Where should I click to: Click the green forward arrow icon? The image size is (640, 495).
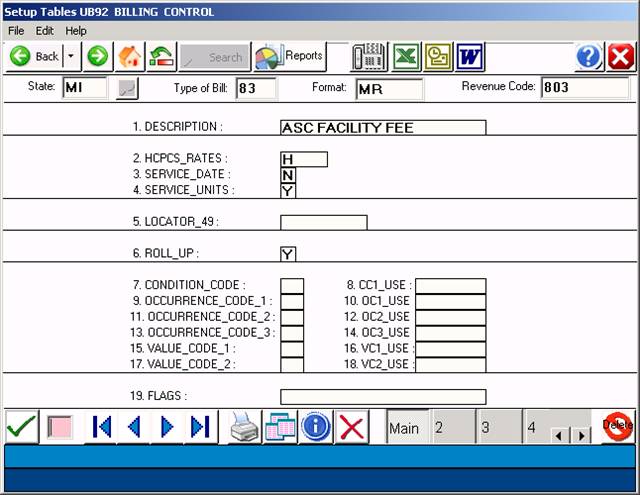point(97,57)
